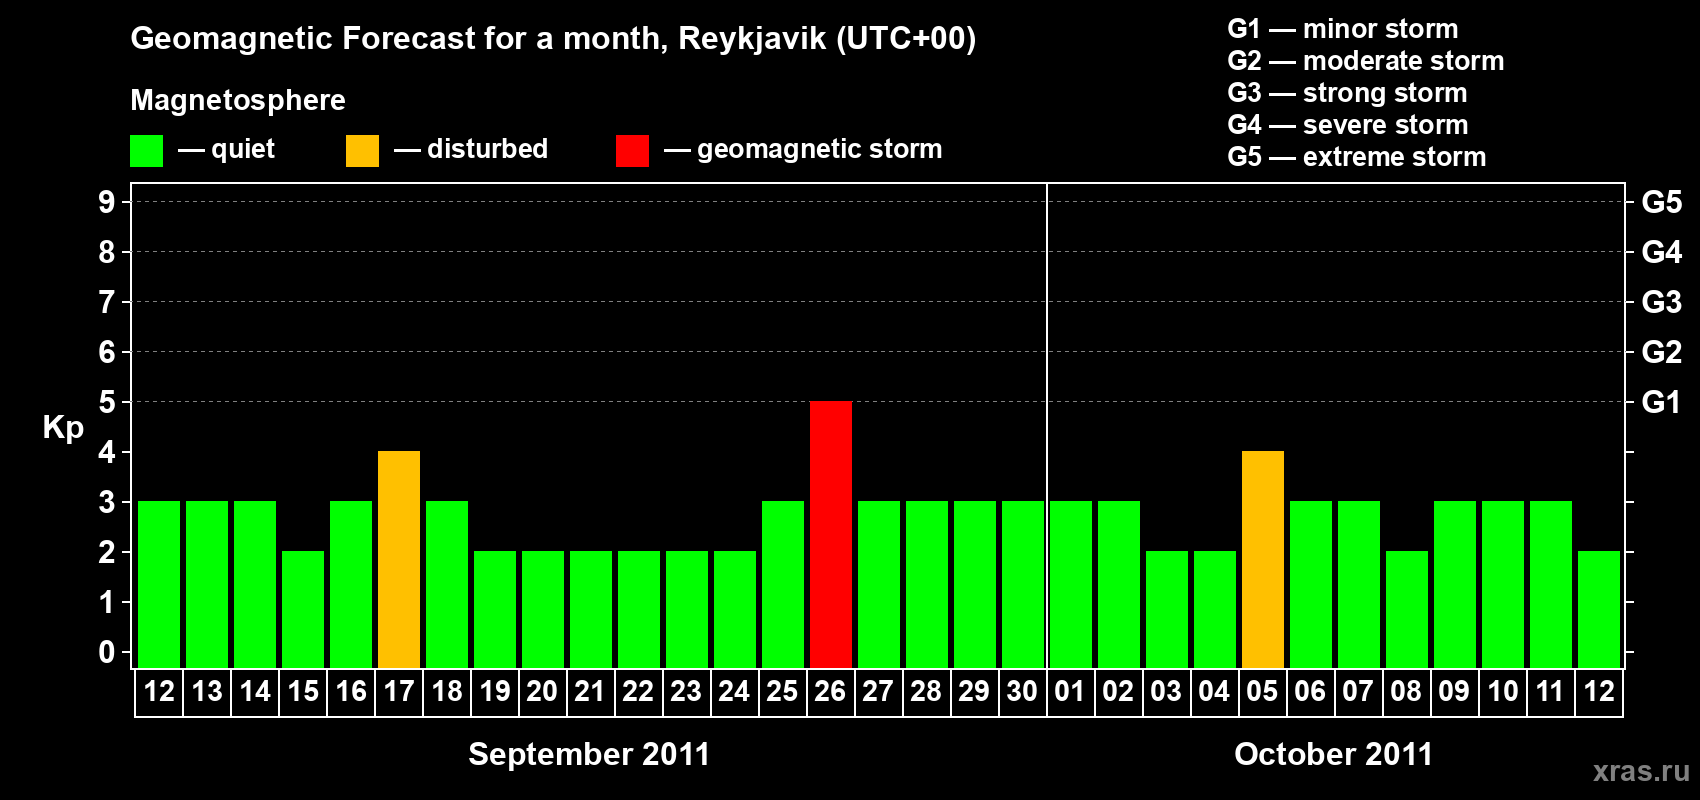Click the 'Kp' axis label
1700x800 pixels.
tap(63, 428)
